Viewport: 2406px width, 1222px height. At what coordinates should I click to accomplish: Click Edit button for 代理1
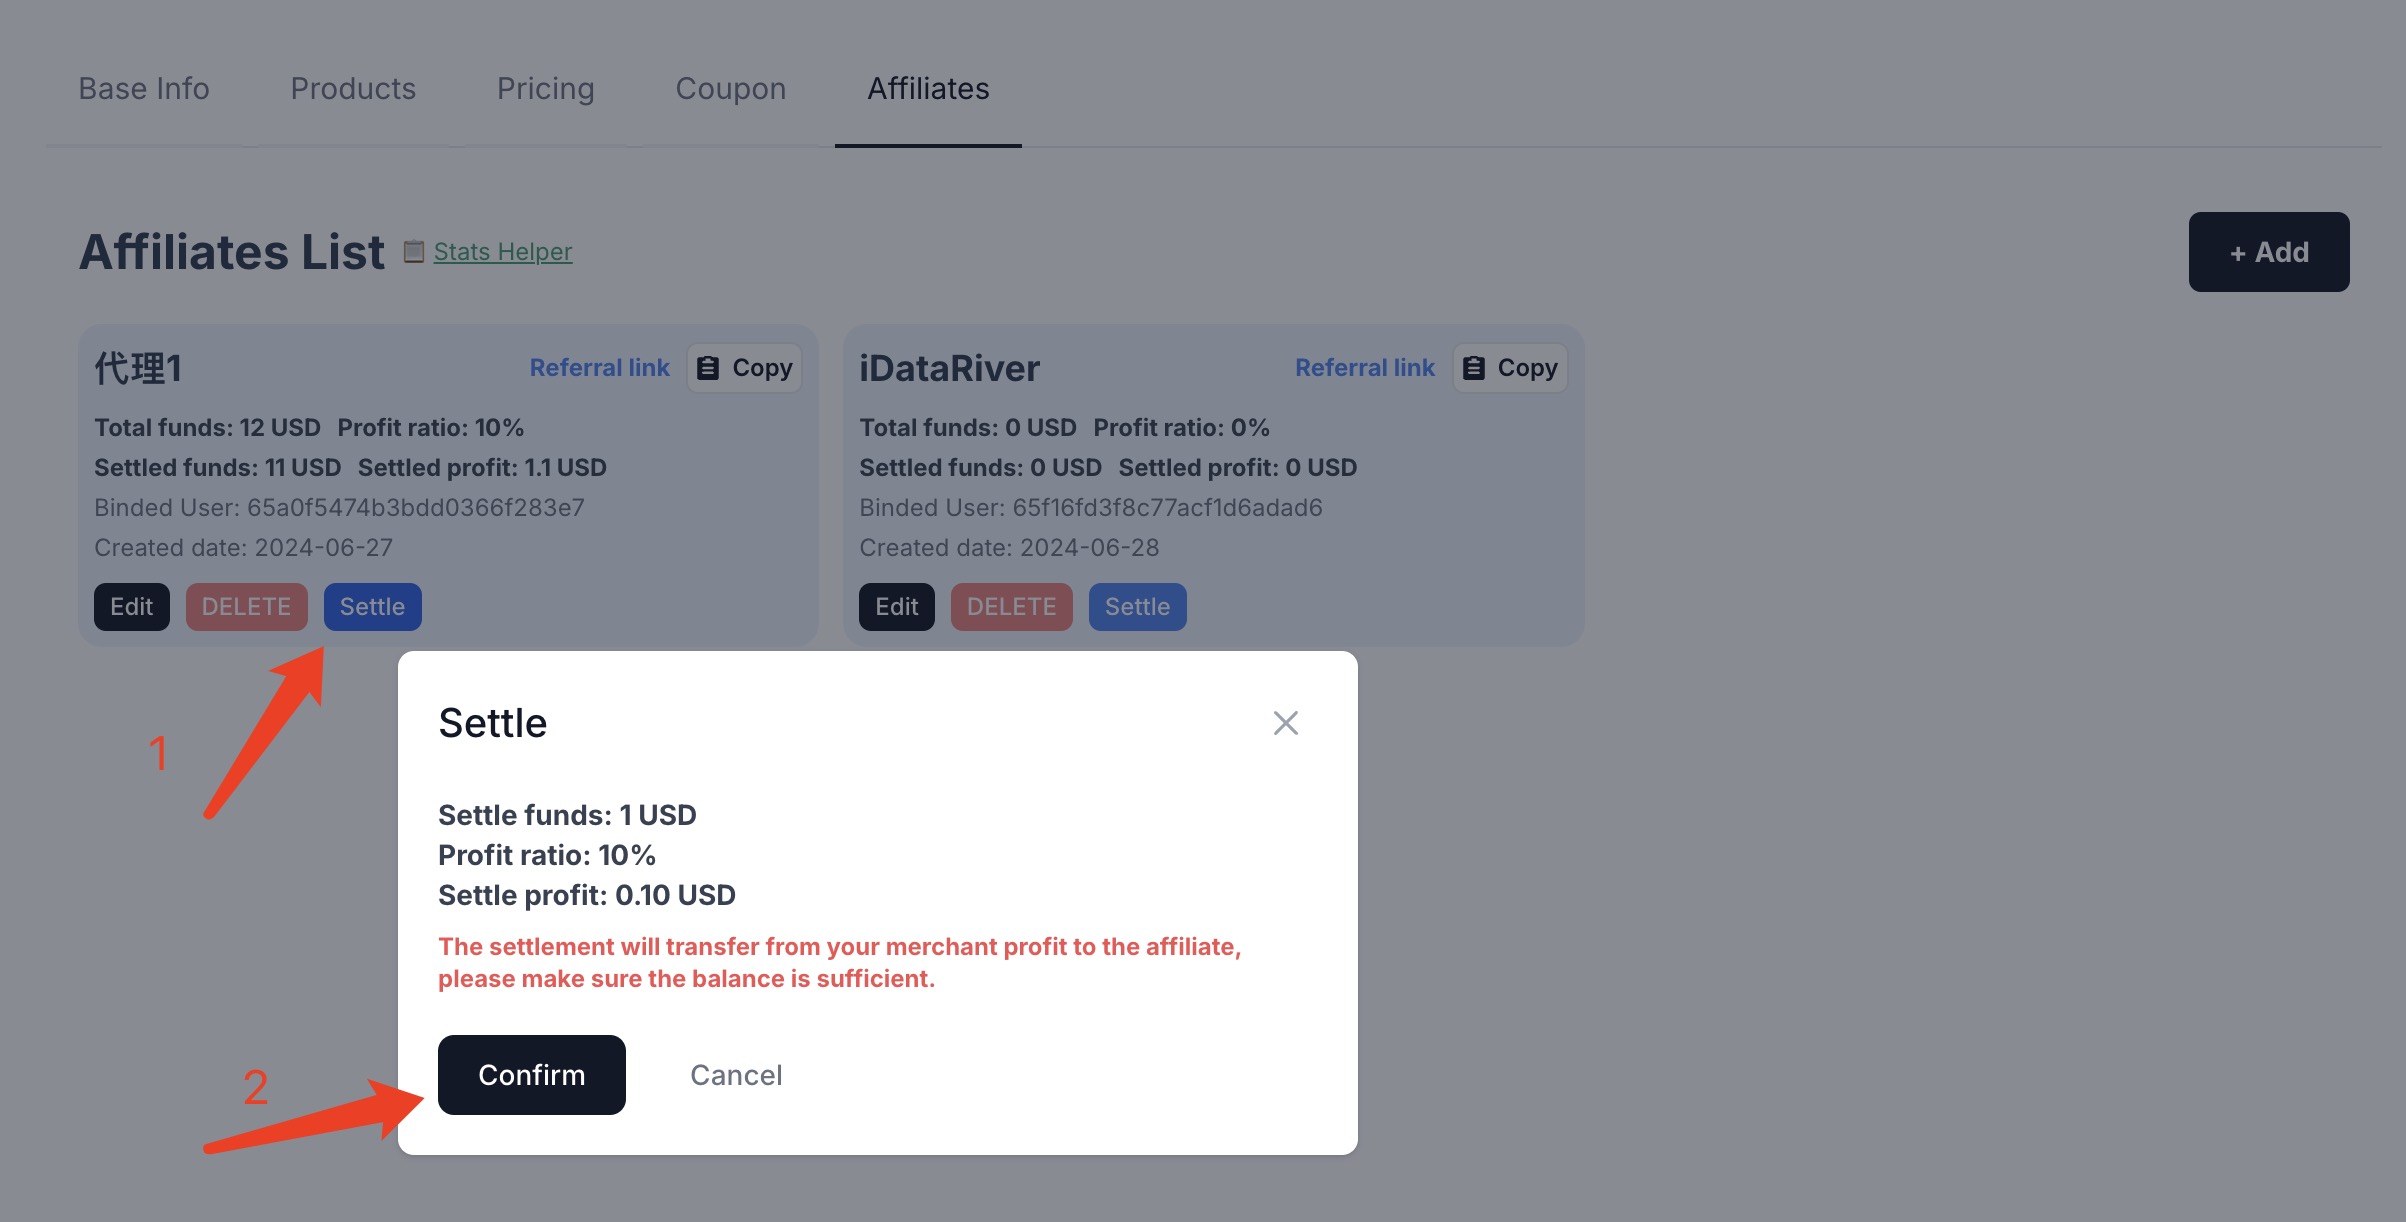pos(131,605)
